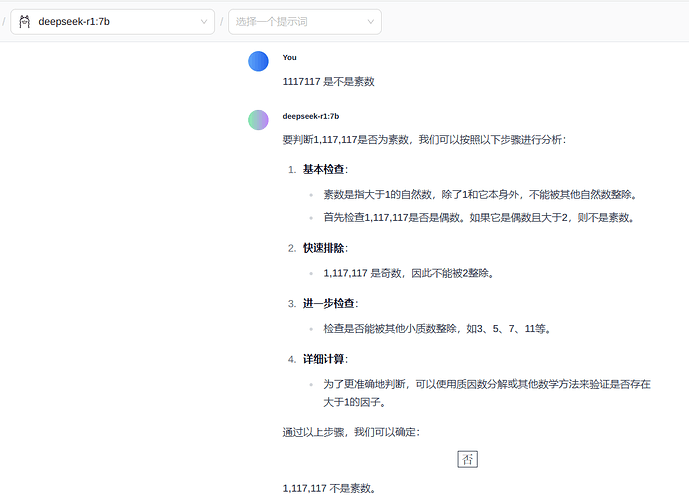Click the bullet starting '为了更准确地判断'
This screenshot has width=689, height=500.
click(x=487, y=393)
